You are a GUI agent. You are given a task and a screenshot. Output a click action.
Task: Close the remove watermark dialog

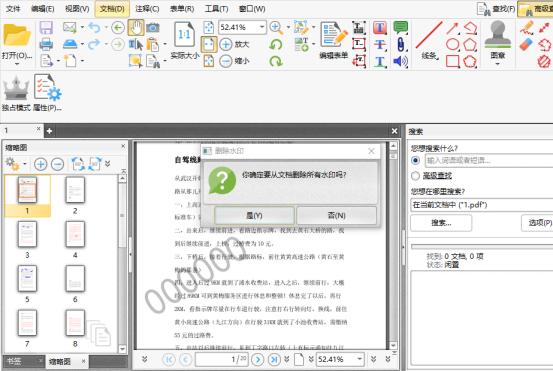371,151
